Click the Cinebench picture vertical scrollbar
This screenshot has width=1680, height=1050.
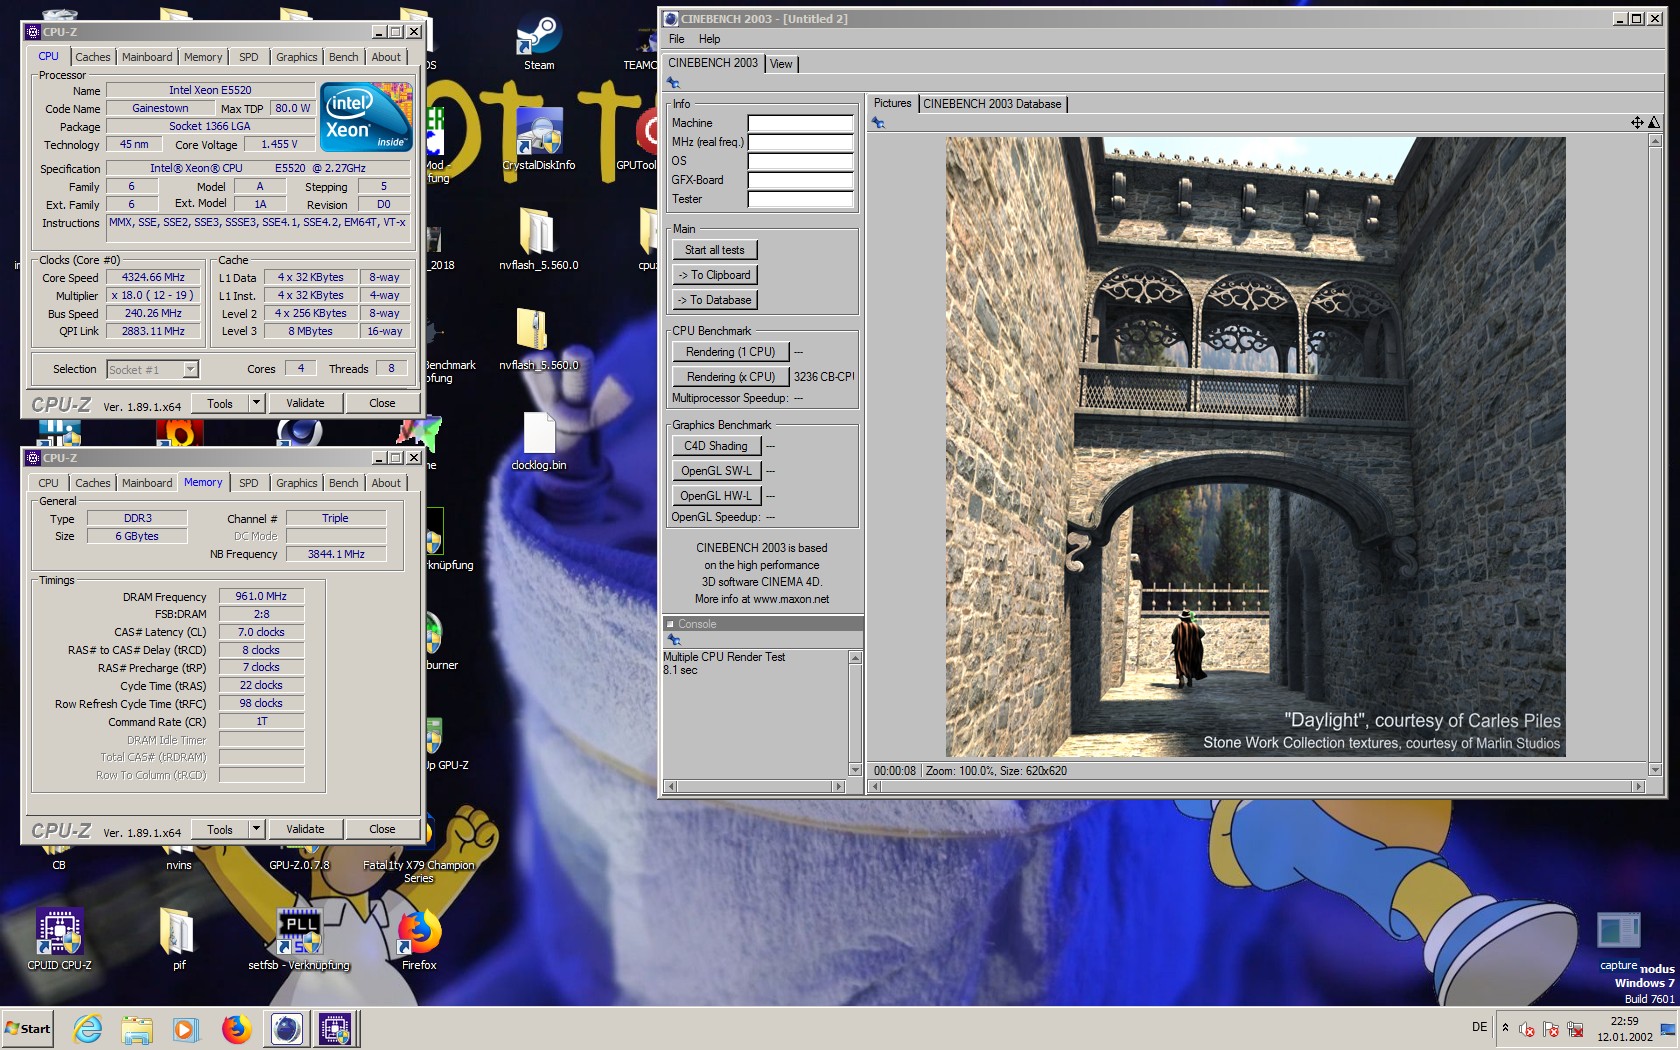pyautogui.click(x=1654, y=455)
